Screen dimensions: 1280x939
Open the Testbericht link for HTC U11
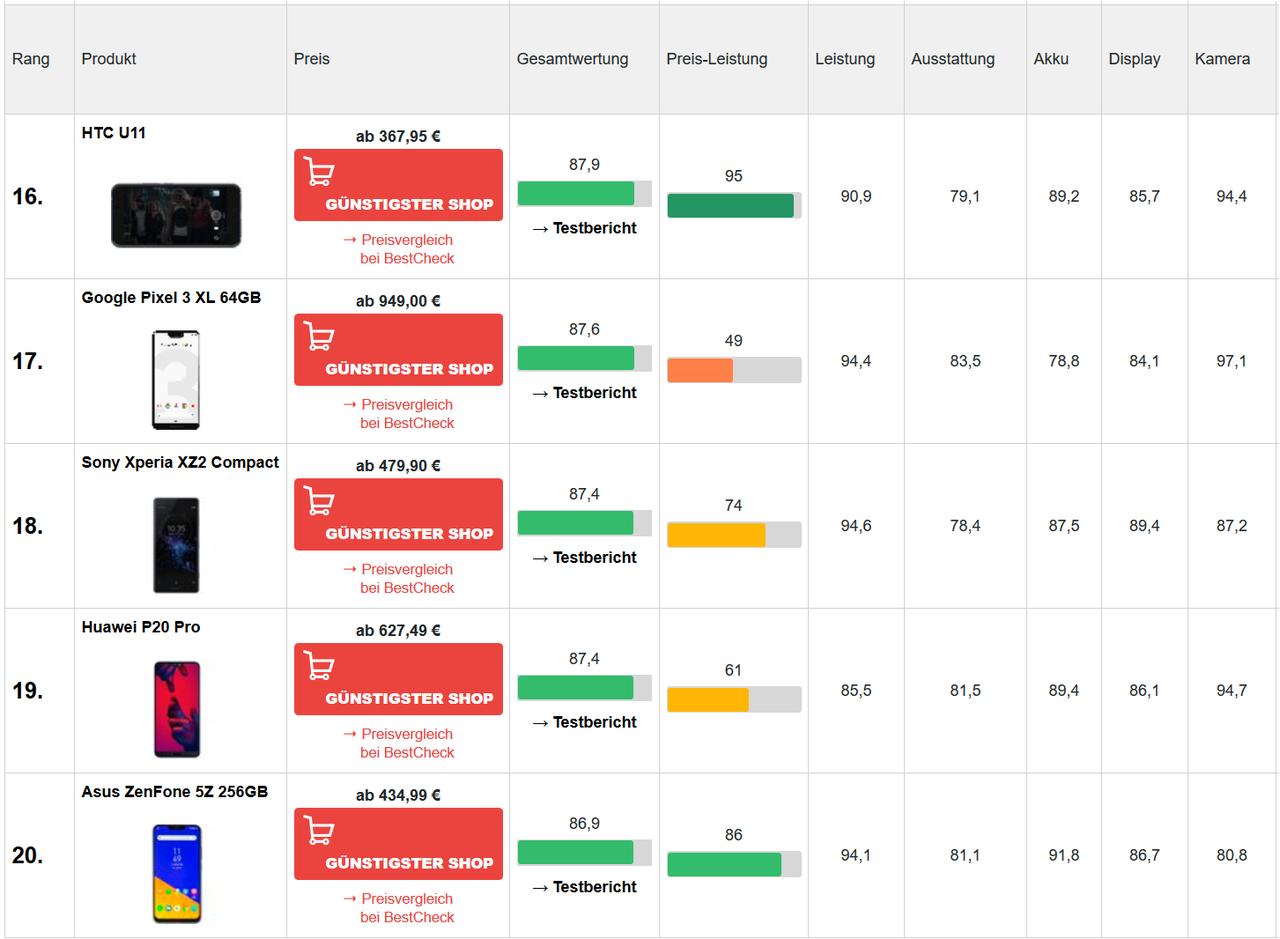pos(584,228)
